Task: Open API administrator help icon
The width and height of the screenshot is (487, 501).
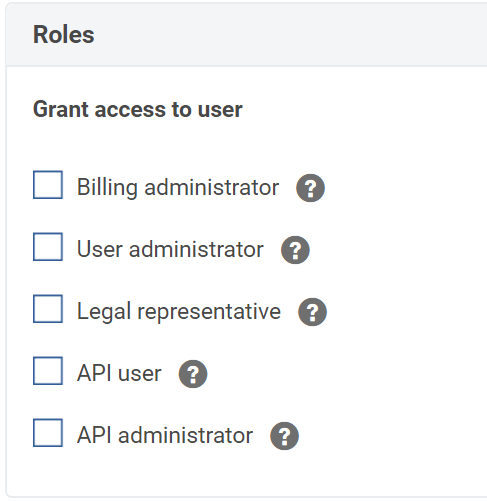Action: [x=284, y=436]
